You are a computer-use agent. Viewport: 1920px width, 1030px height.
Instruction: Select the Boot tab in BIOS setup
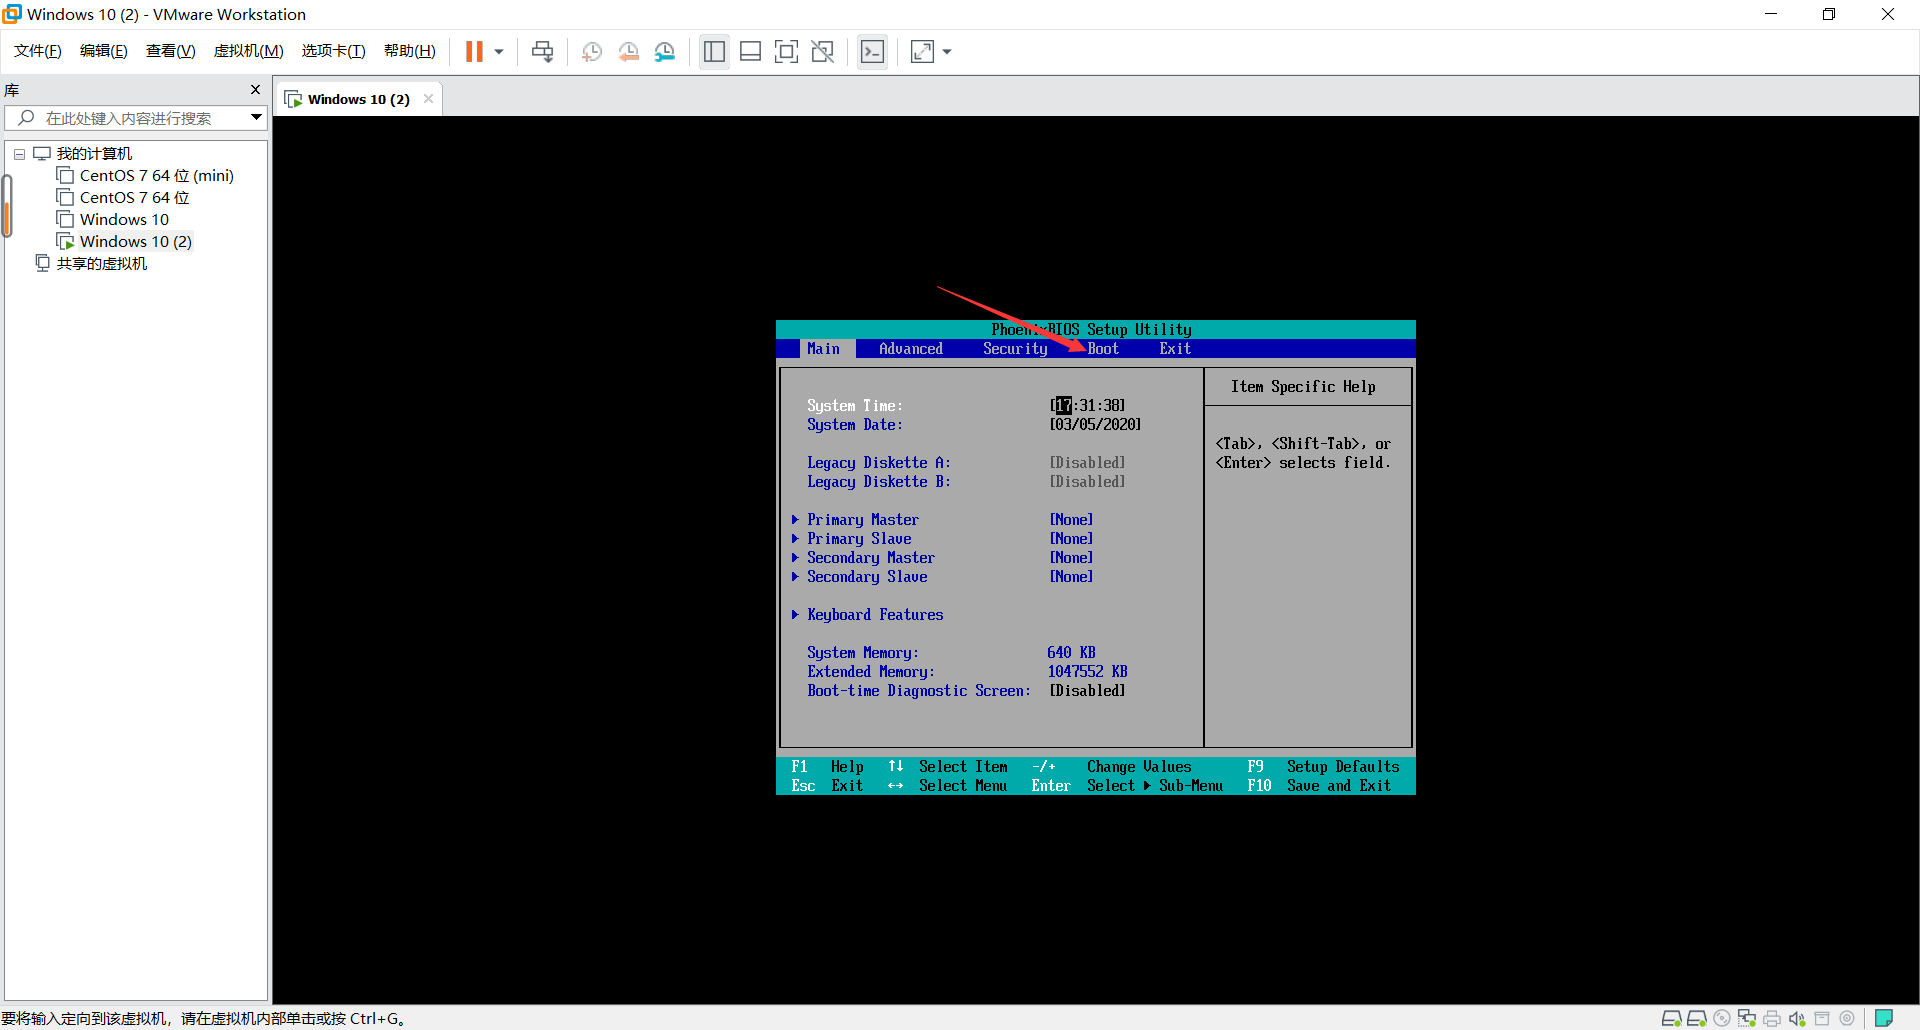click(x=1103, y=349)
